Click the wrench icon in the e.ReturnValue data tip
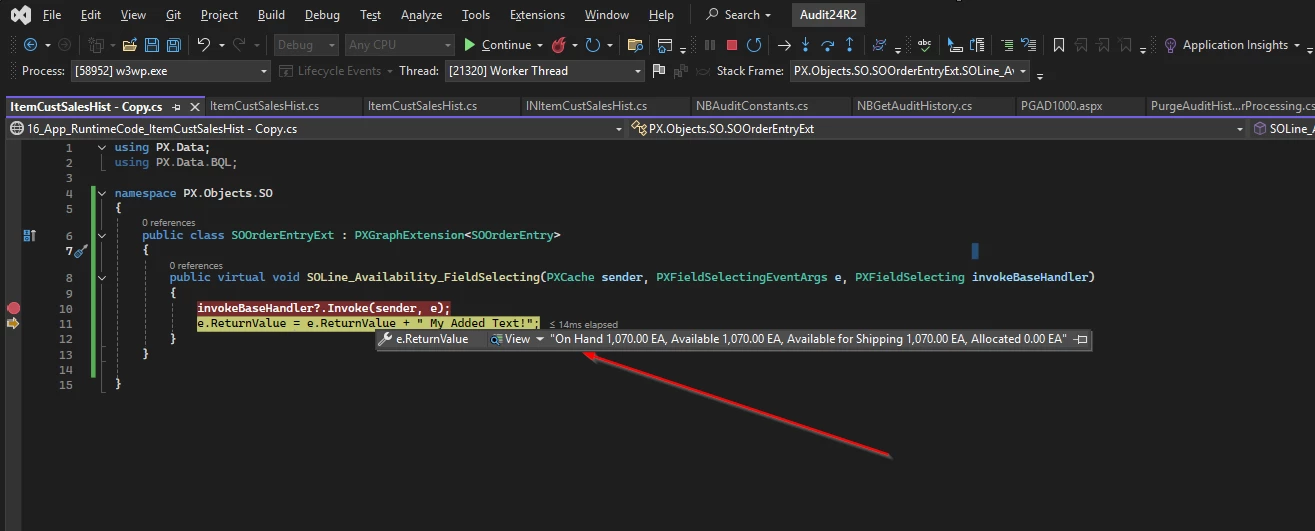The image size is (1315, 531). (385, 340)
